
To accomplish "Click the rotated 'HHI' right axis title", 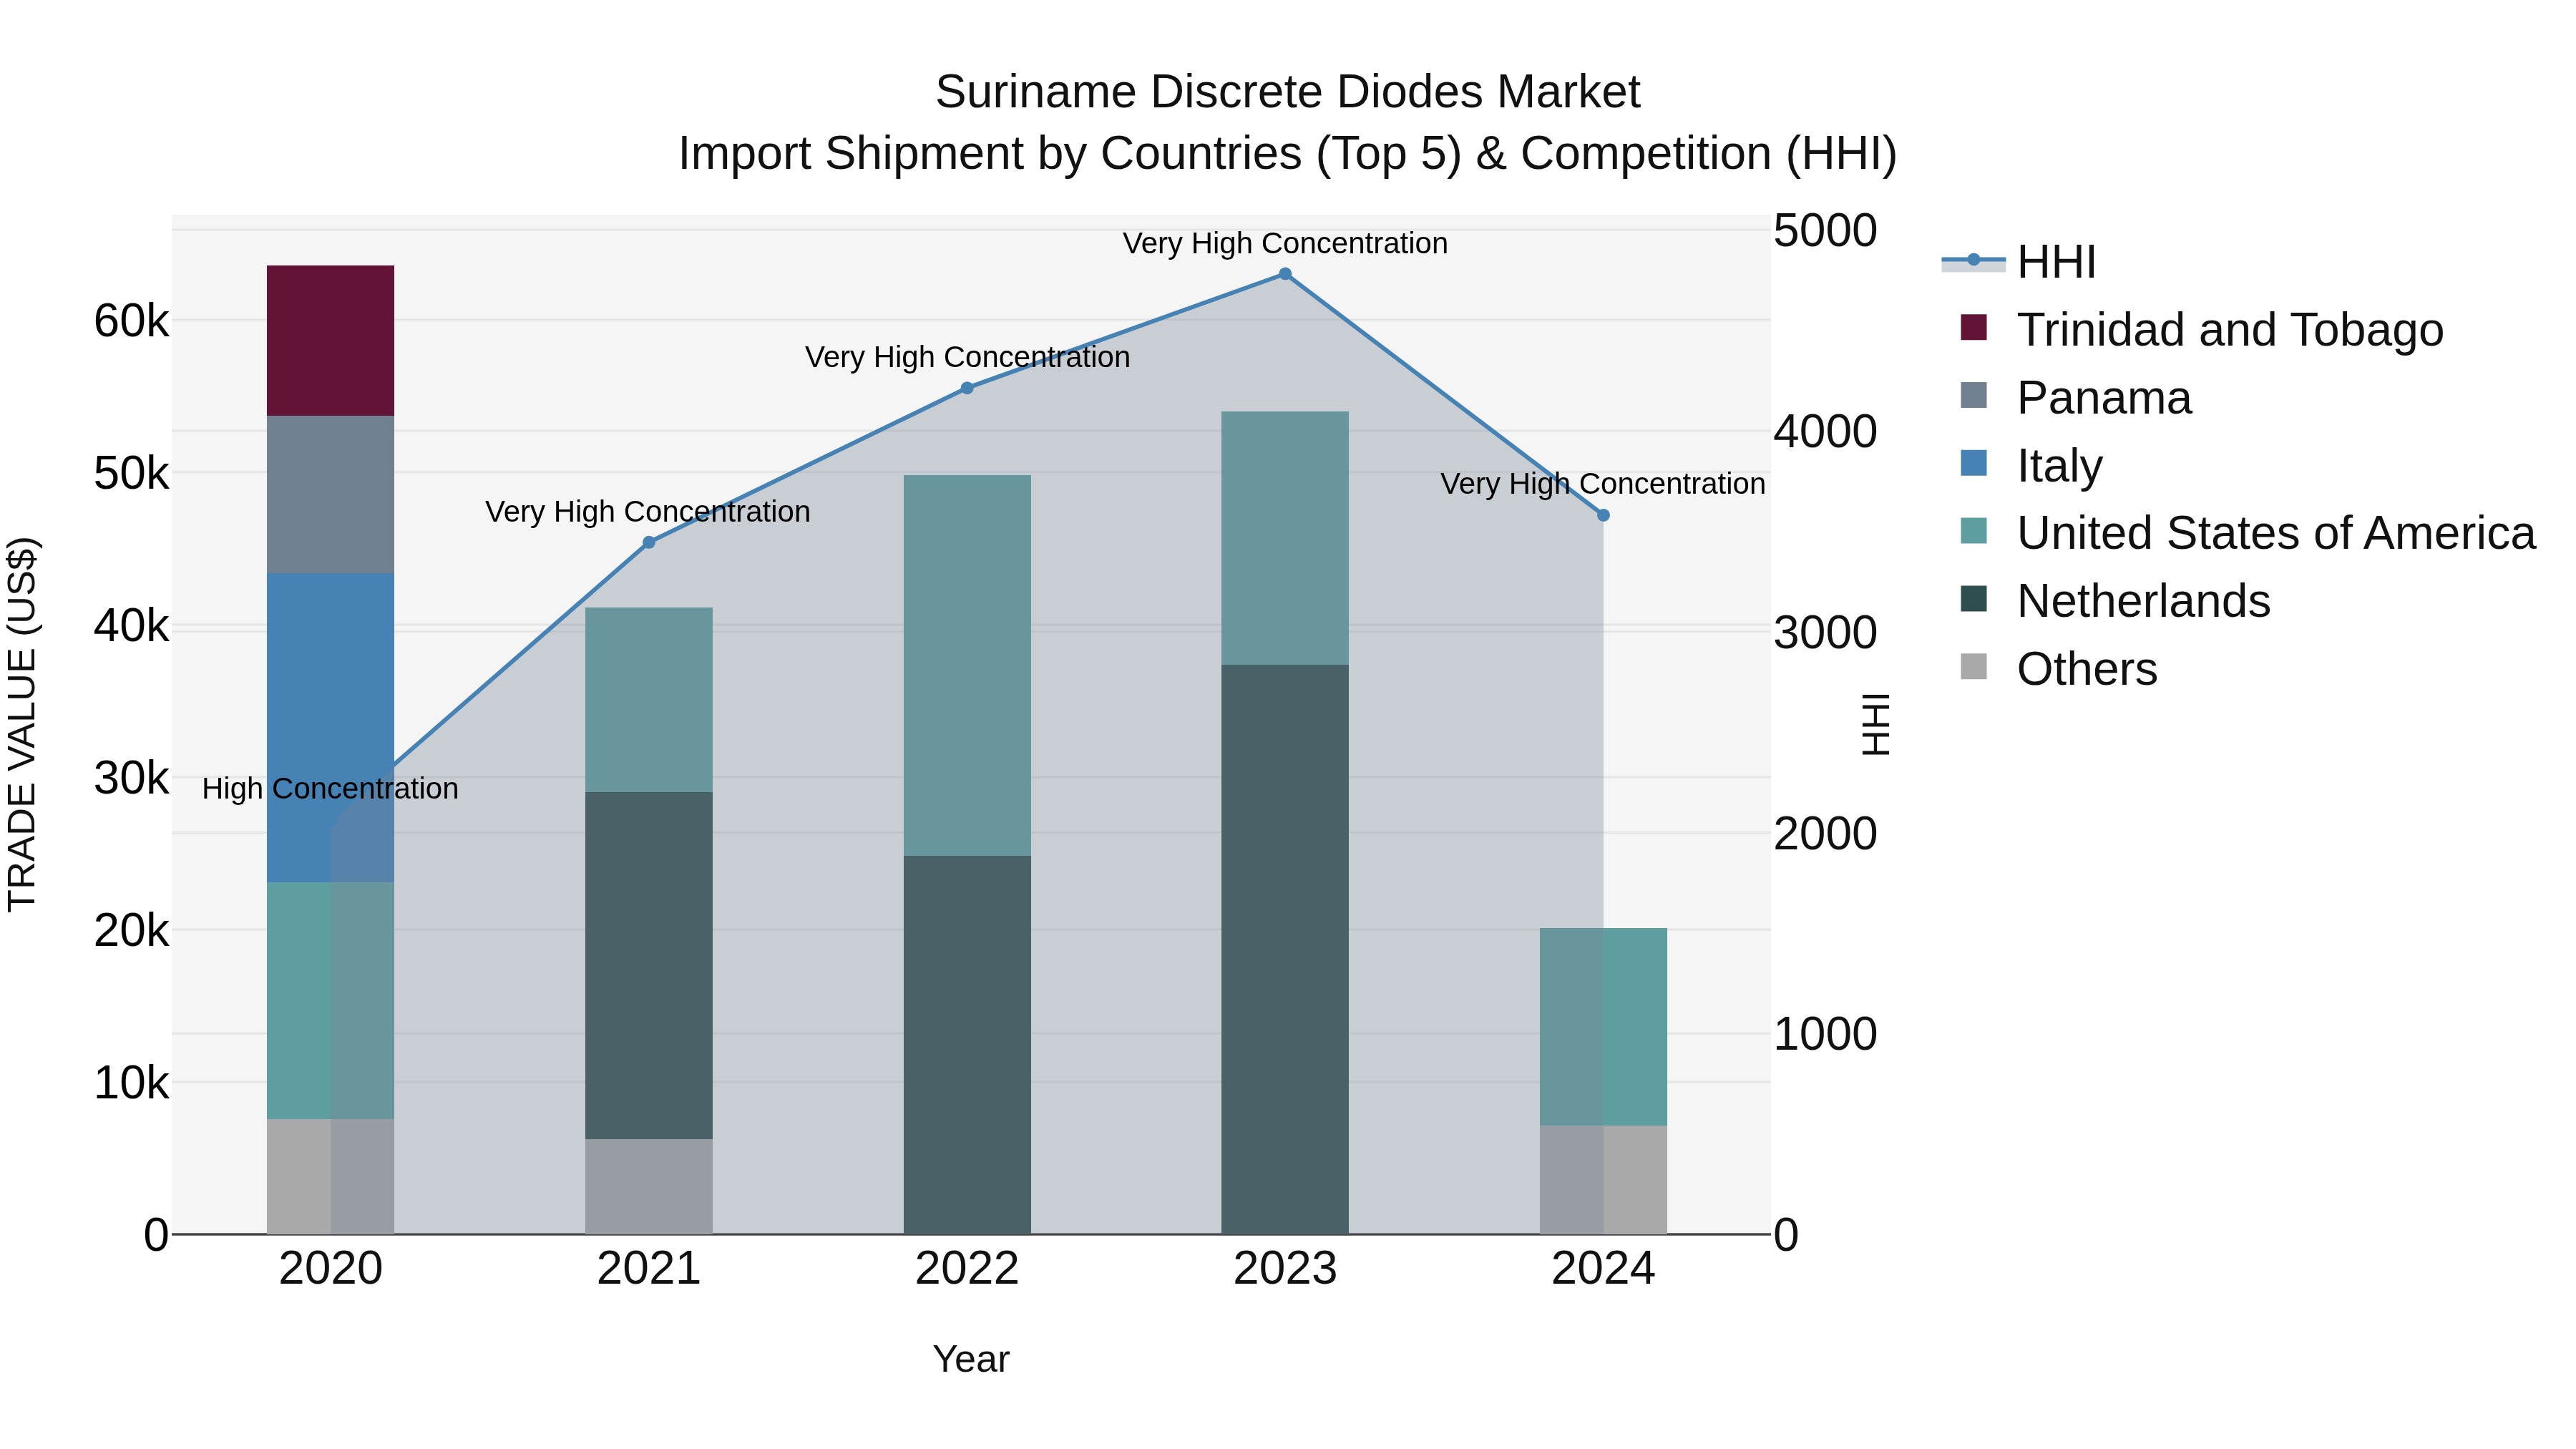I will click(x=1876, y=724).
